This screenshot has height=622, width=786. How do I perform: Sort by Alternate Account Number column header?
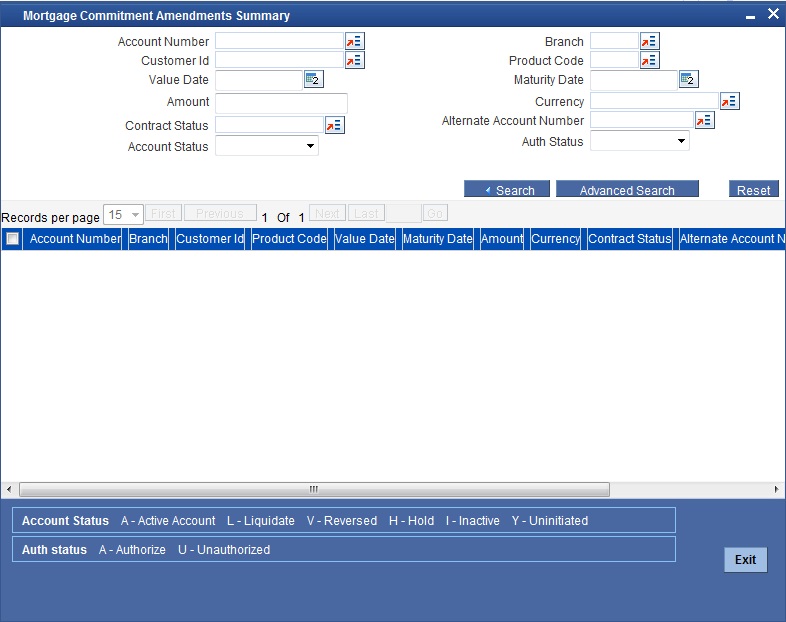(x=732, y=239)
